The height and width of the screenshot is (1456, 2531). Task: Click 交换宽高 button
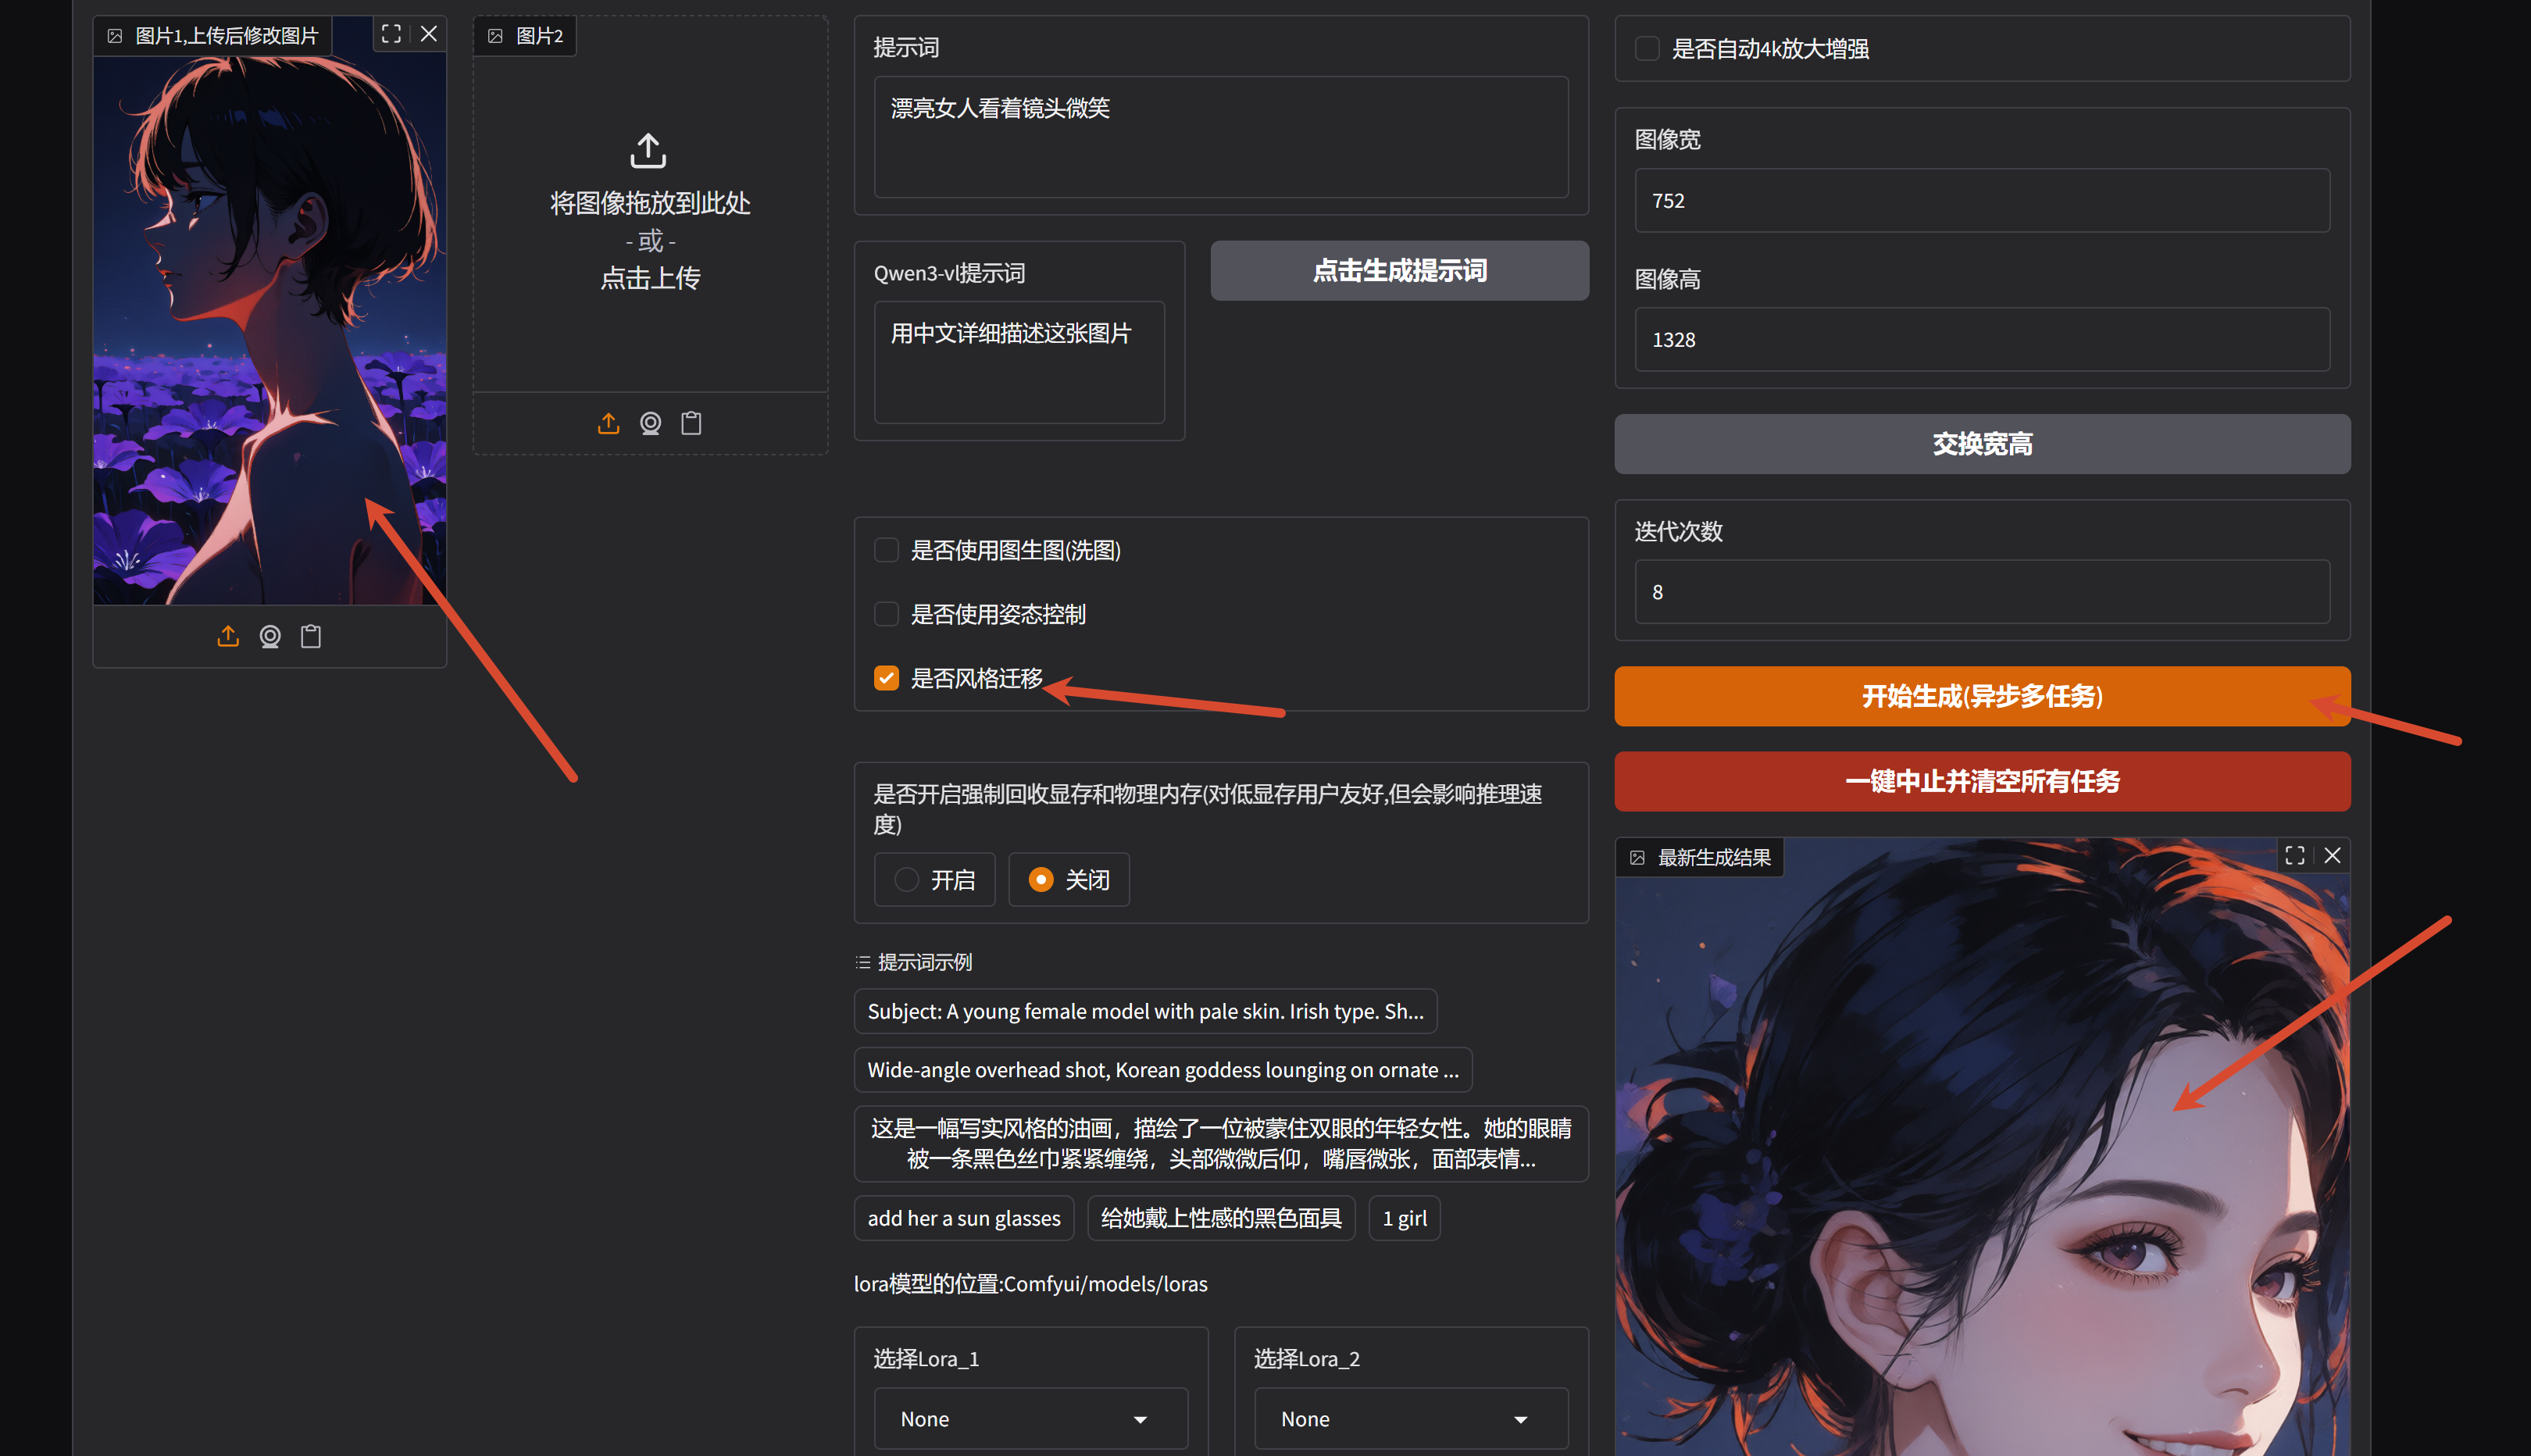tap(1981, 444)
